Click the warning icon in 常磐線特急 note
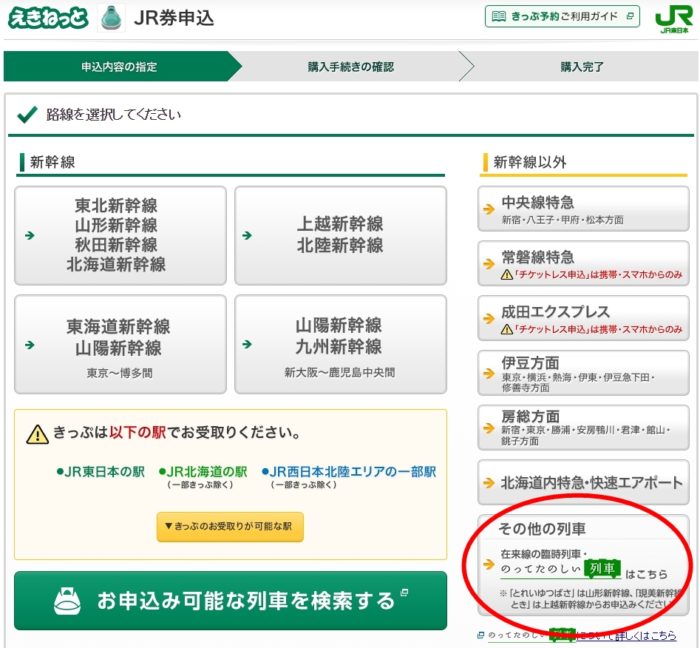Screen dimensions: 700x648 click(x=507, y=274)
